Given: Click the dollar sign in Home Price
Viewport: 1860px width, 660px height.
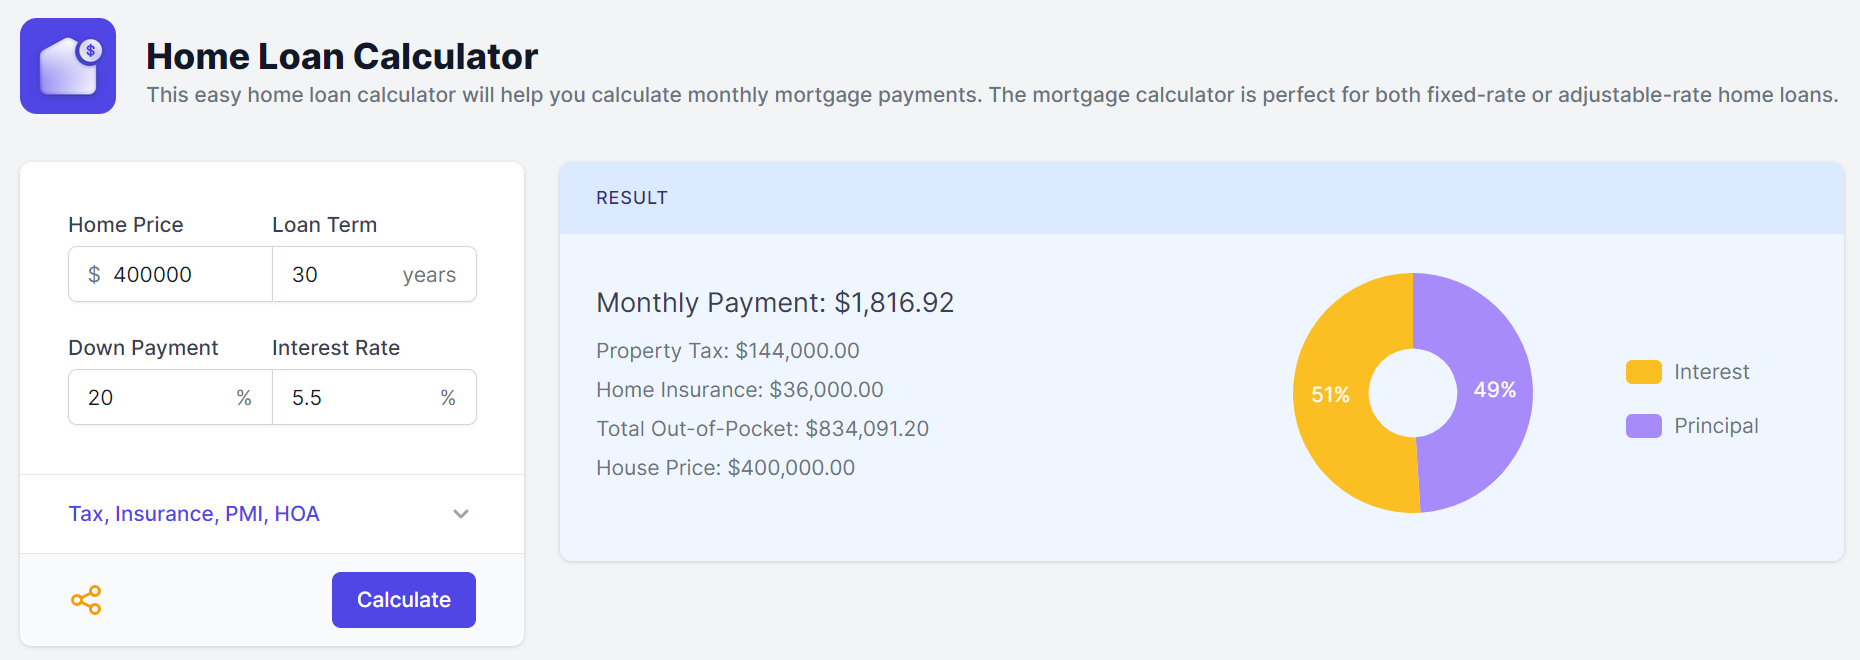Looking at the screenshot, I should tap(94, 274).
